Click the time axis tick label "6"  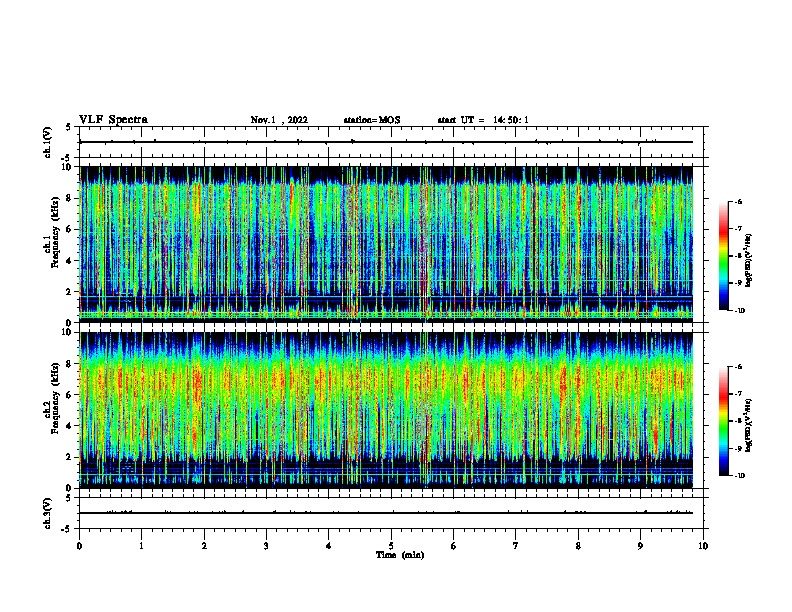coord(454,546)
